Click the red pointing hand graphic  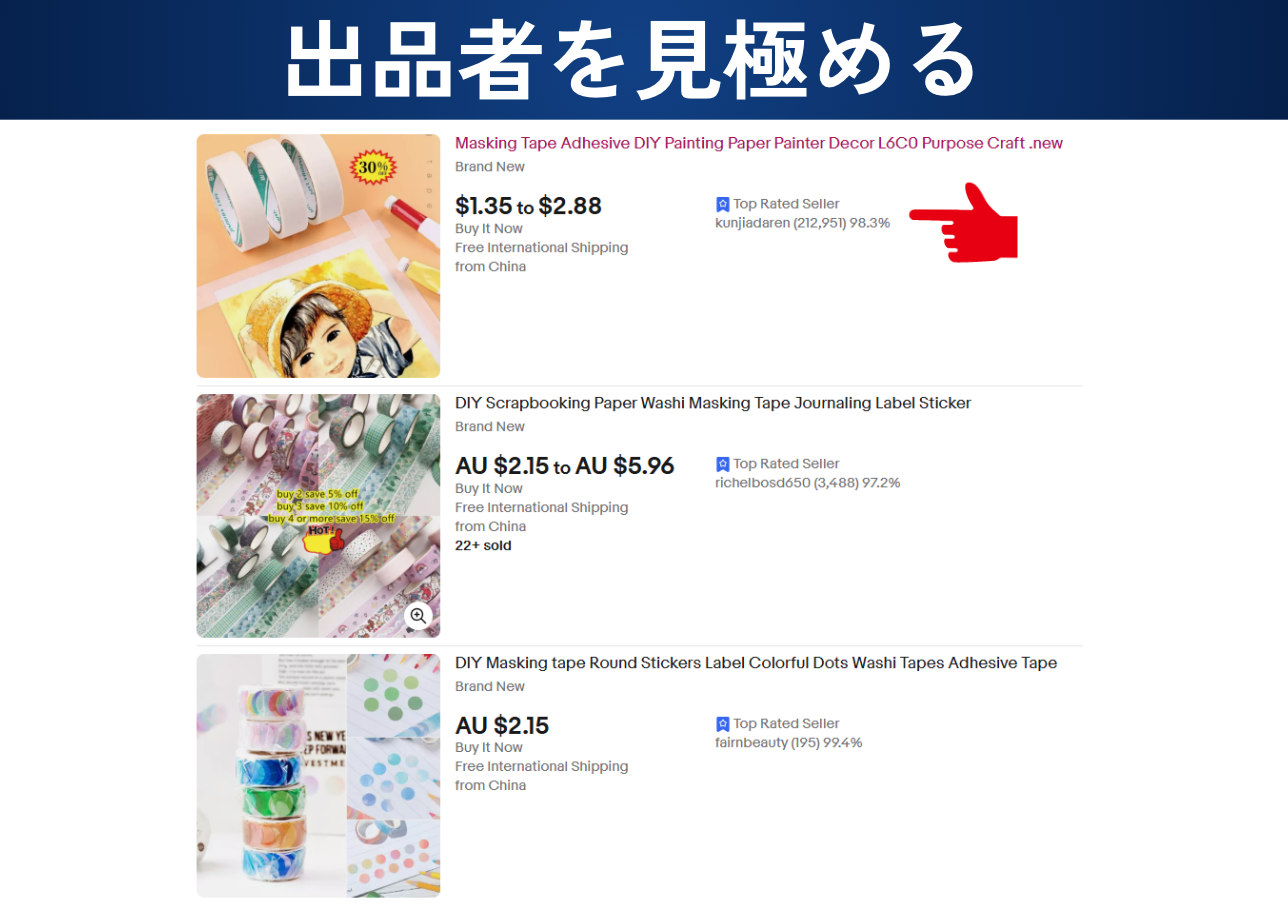(x=963, y=223)
